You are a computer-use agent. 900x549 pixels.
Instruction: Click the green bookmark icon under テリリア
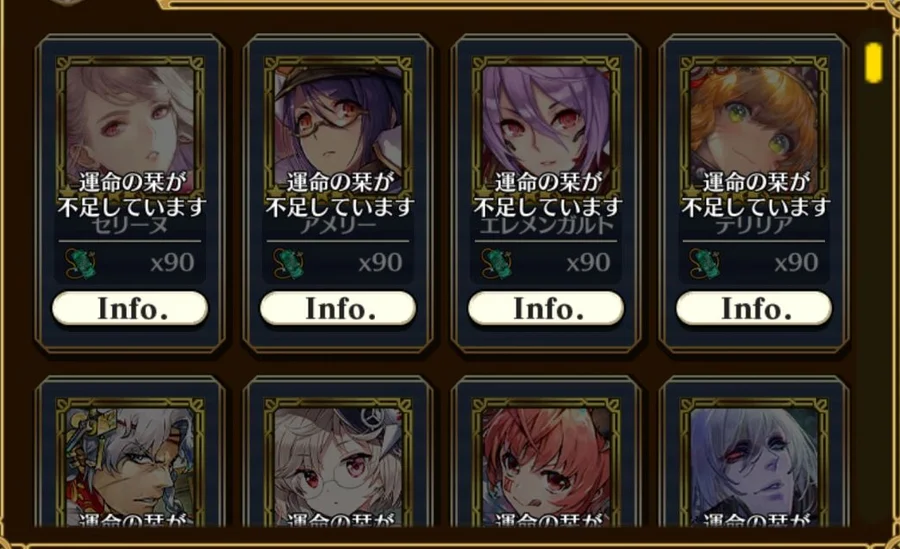pos(704,264)
